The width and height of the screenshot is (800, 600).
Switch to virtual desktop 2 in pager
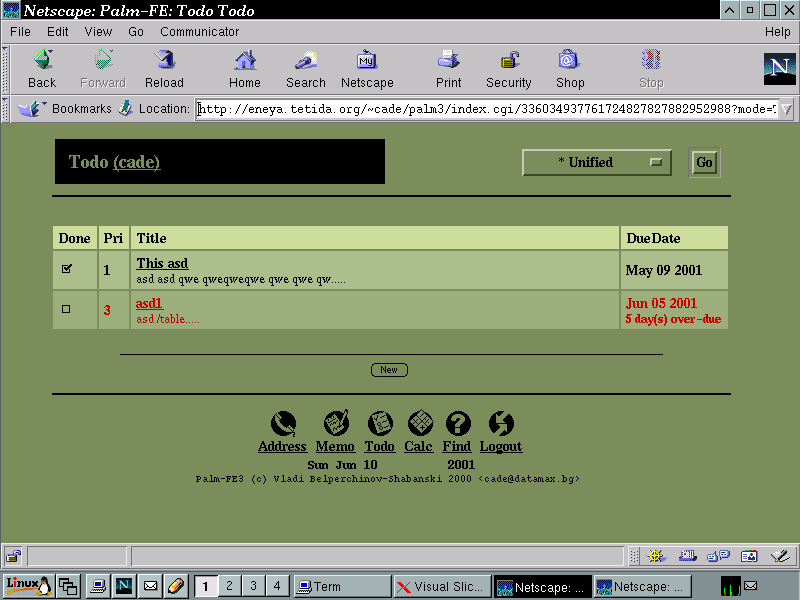point(229,586)
